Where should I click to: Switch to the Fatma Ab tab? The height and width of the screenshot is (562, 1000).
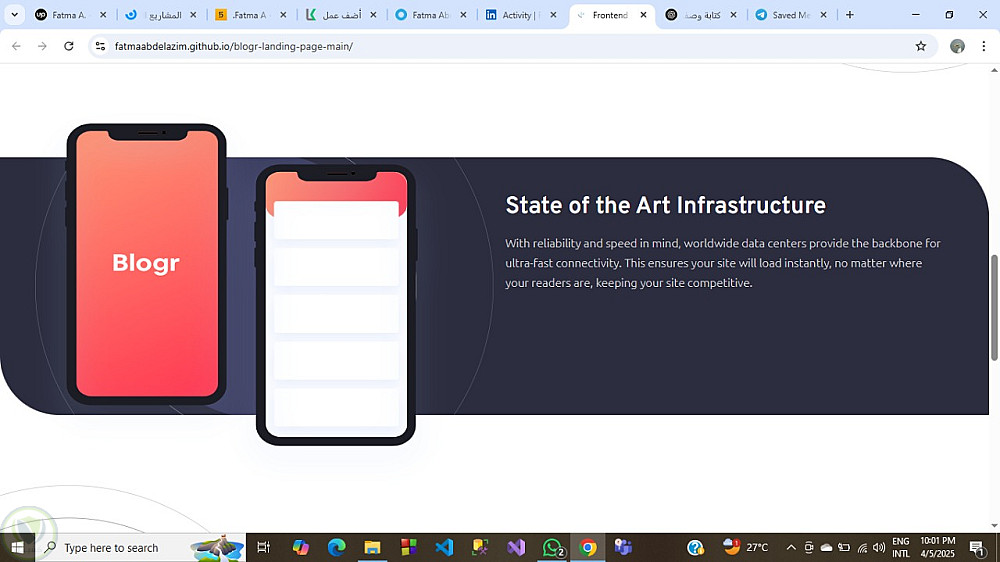[430, 15]
